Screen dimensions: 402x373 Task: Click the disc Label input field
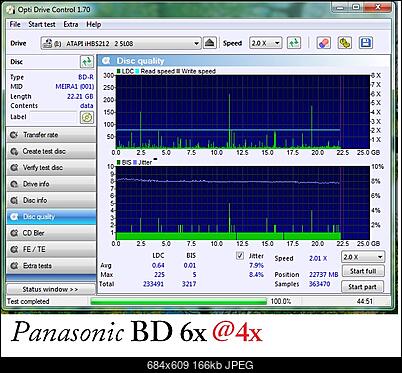click(53, 117)
